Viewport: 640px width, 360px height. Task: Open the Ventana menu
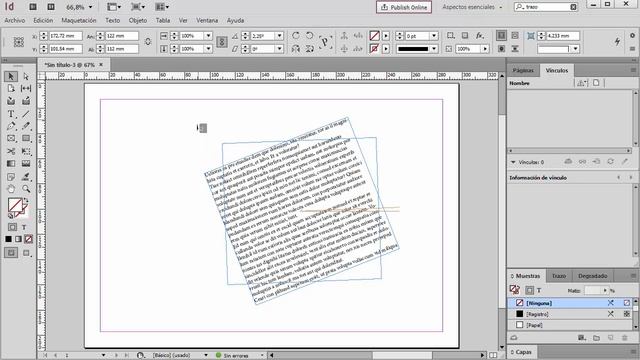207,20
